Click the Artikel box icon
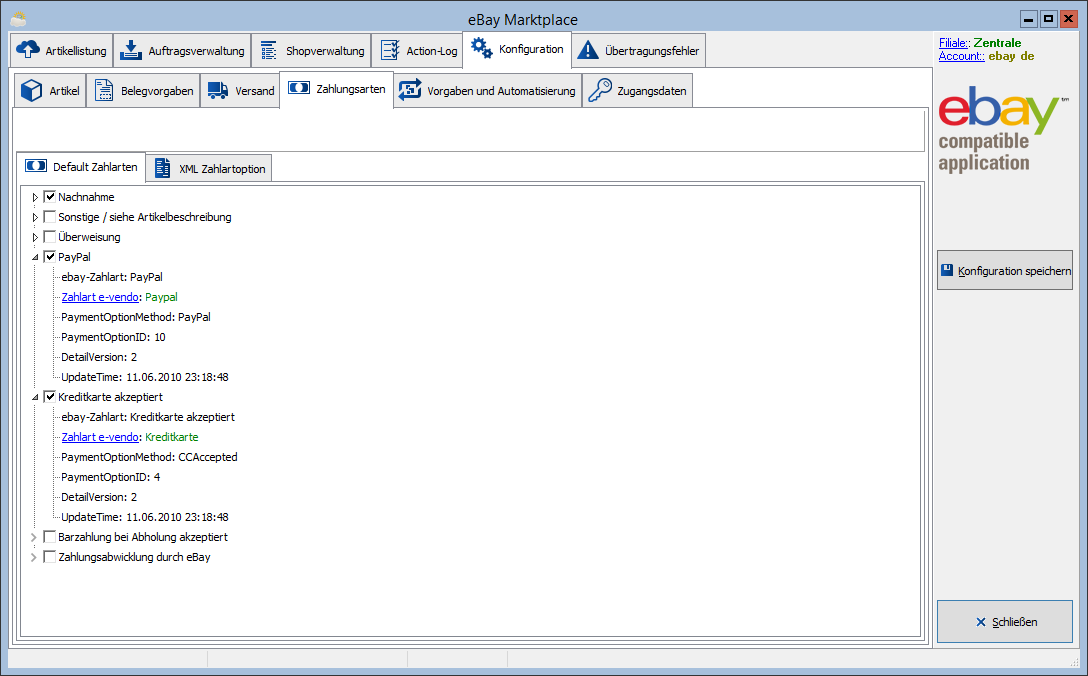Screen dimensions: 1088x676 pos(31,90)
